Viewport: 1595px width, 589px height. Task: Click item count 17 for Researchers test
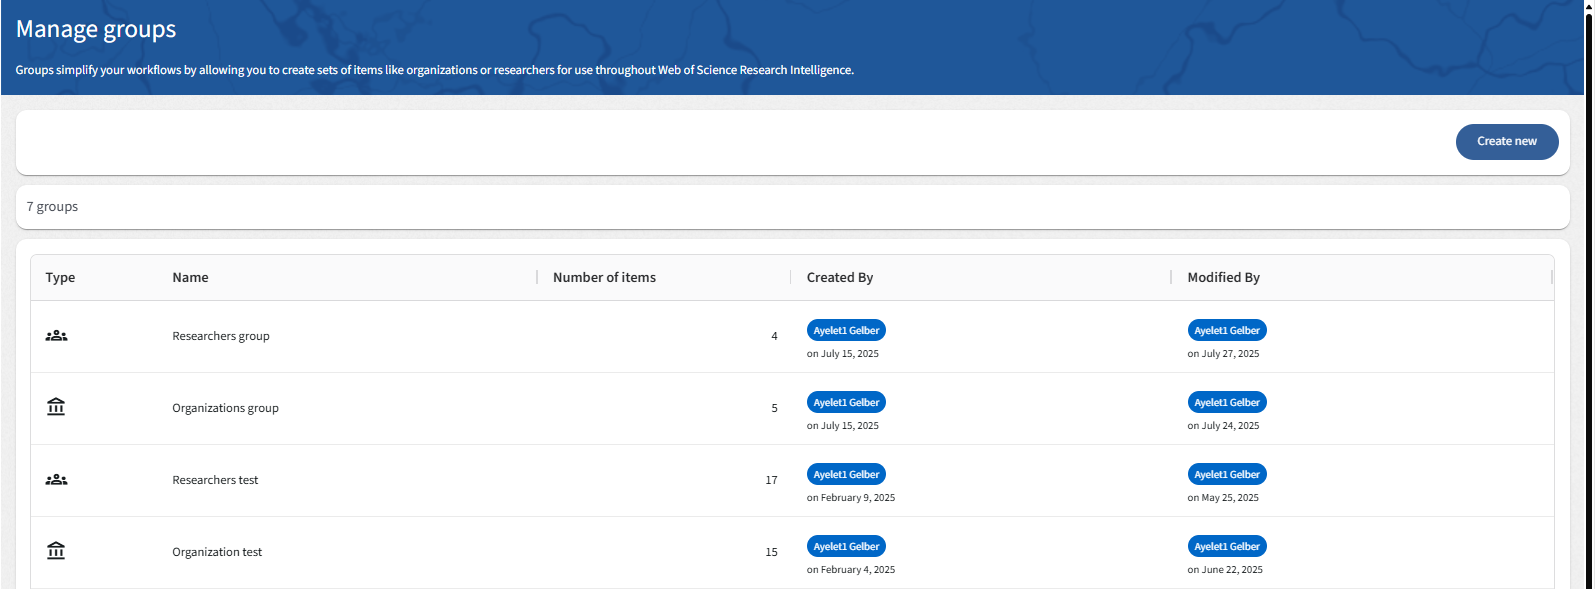771,480
